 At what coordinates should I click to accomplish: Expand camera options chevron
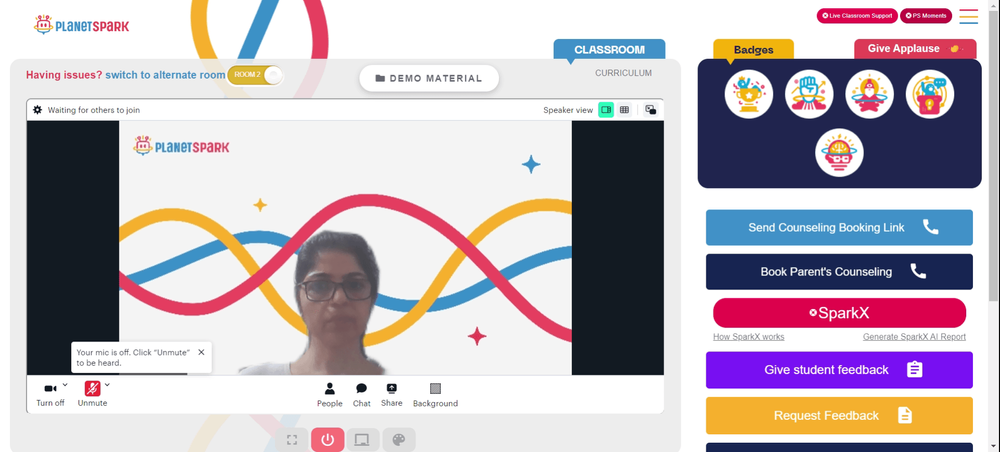pos(65,384)
